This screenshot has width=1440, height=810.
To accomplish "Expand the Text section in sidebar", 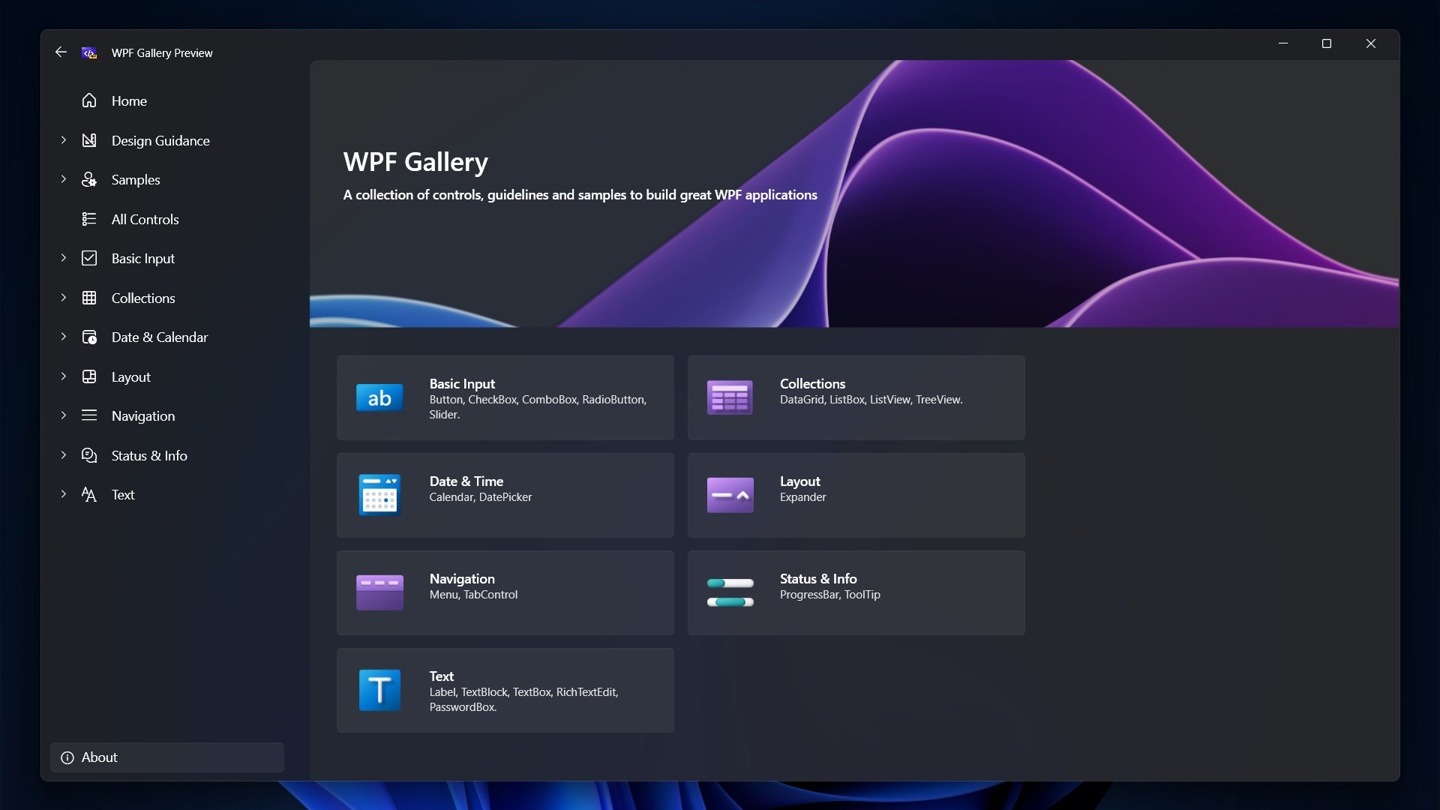I will (63, 494).
